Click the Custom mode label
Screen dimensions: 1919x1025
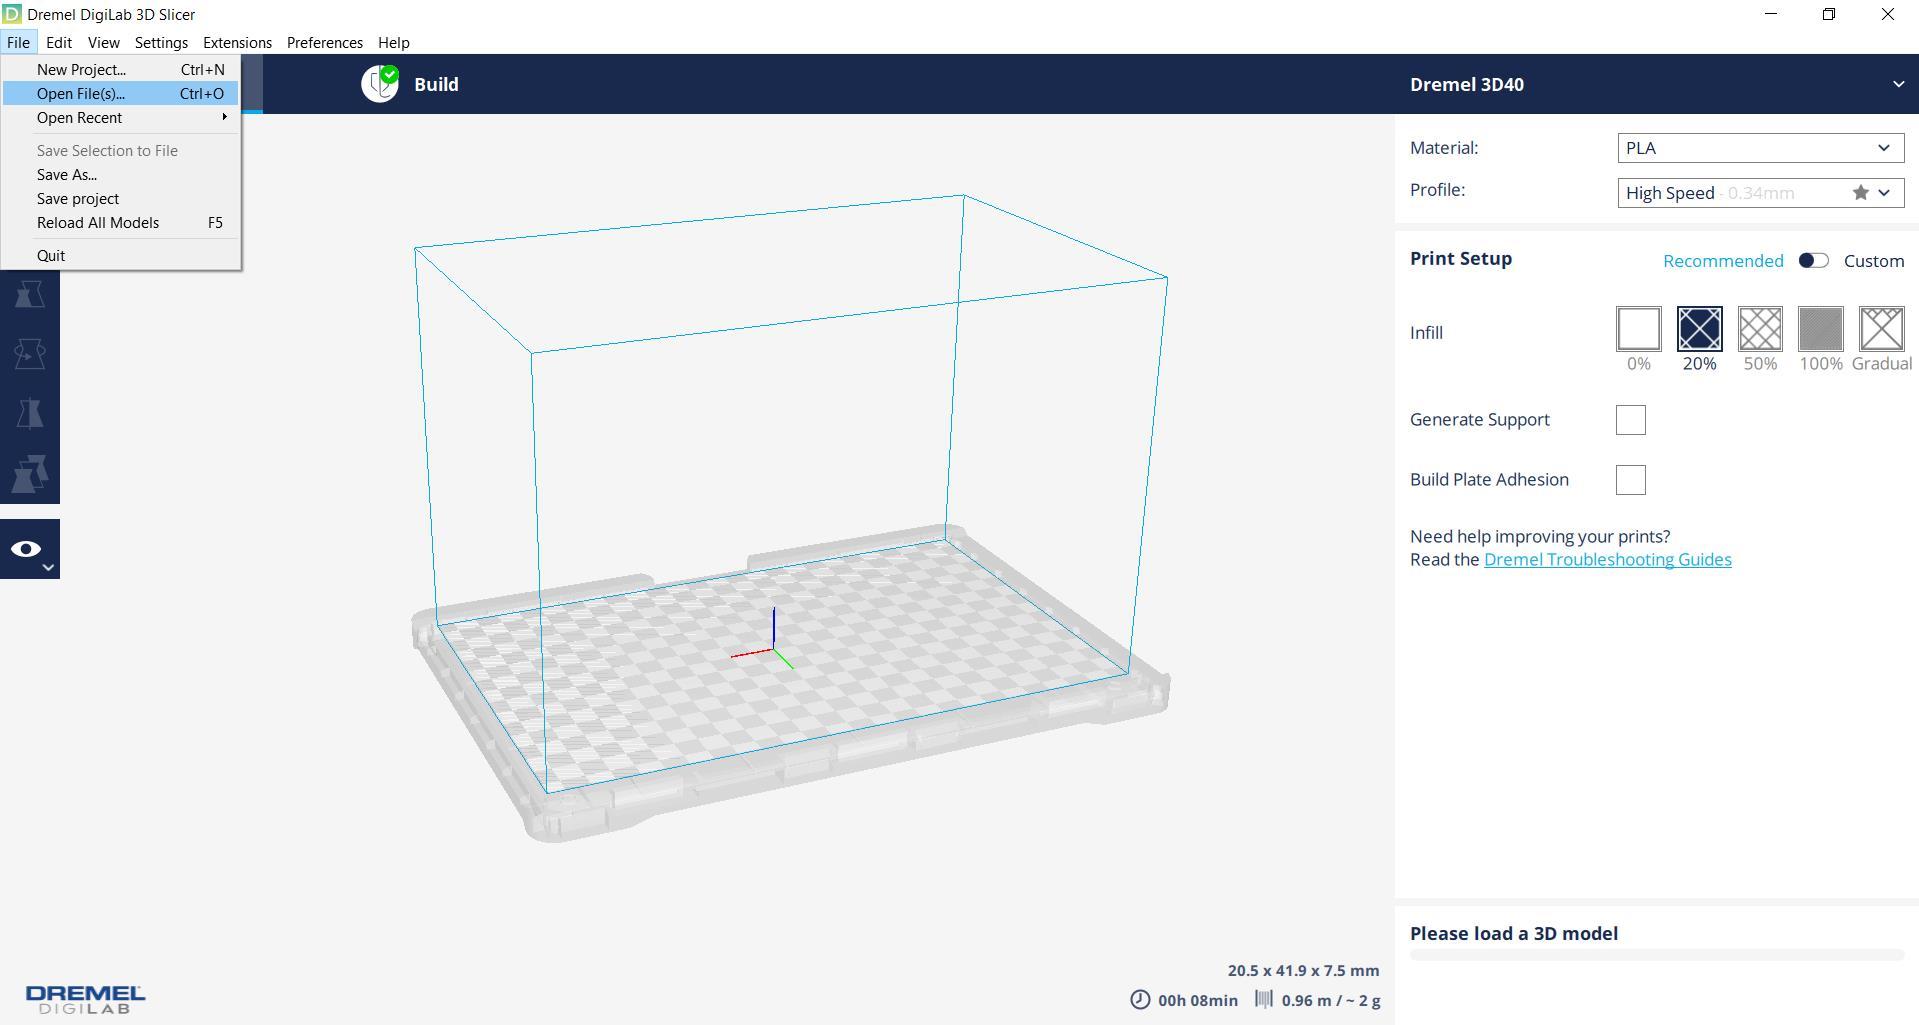tap(1873, 261)
